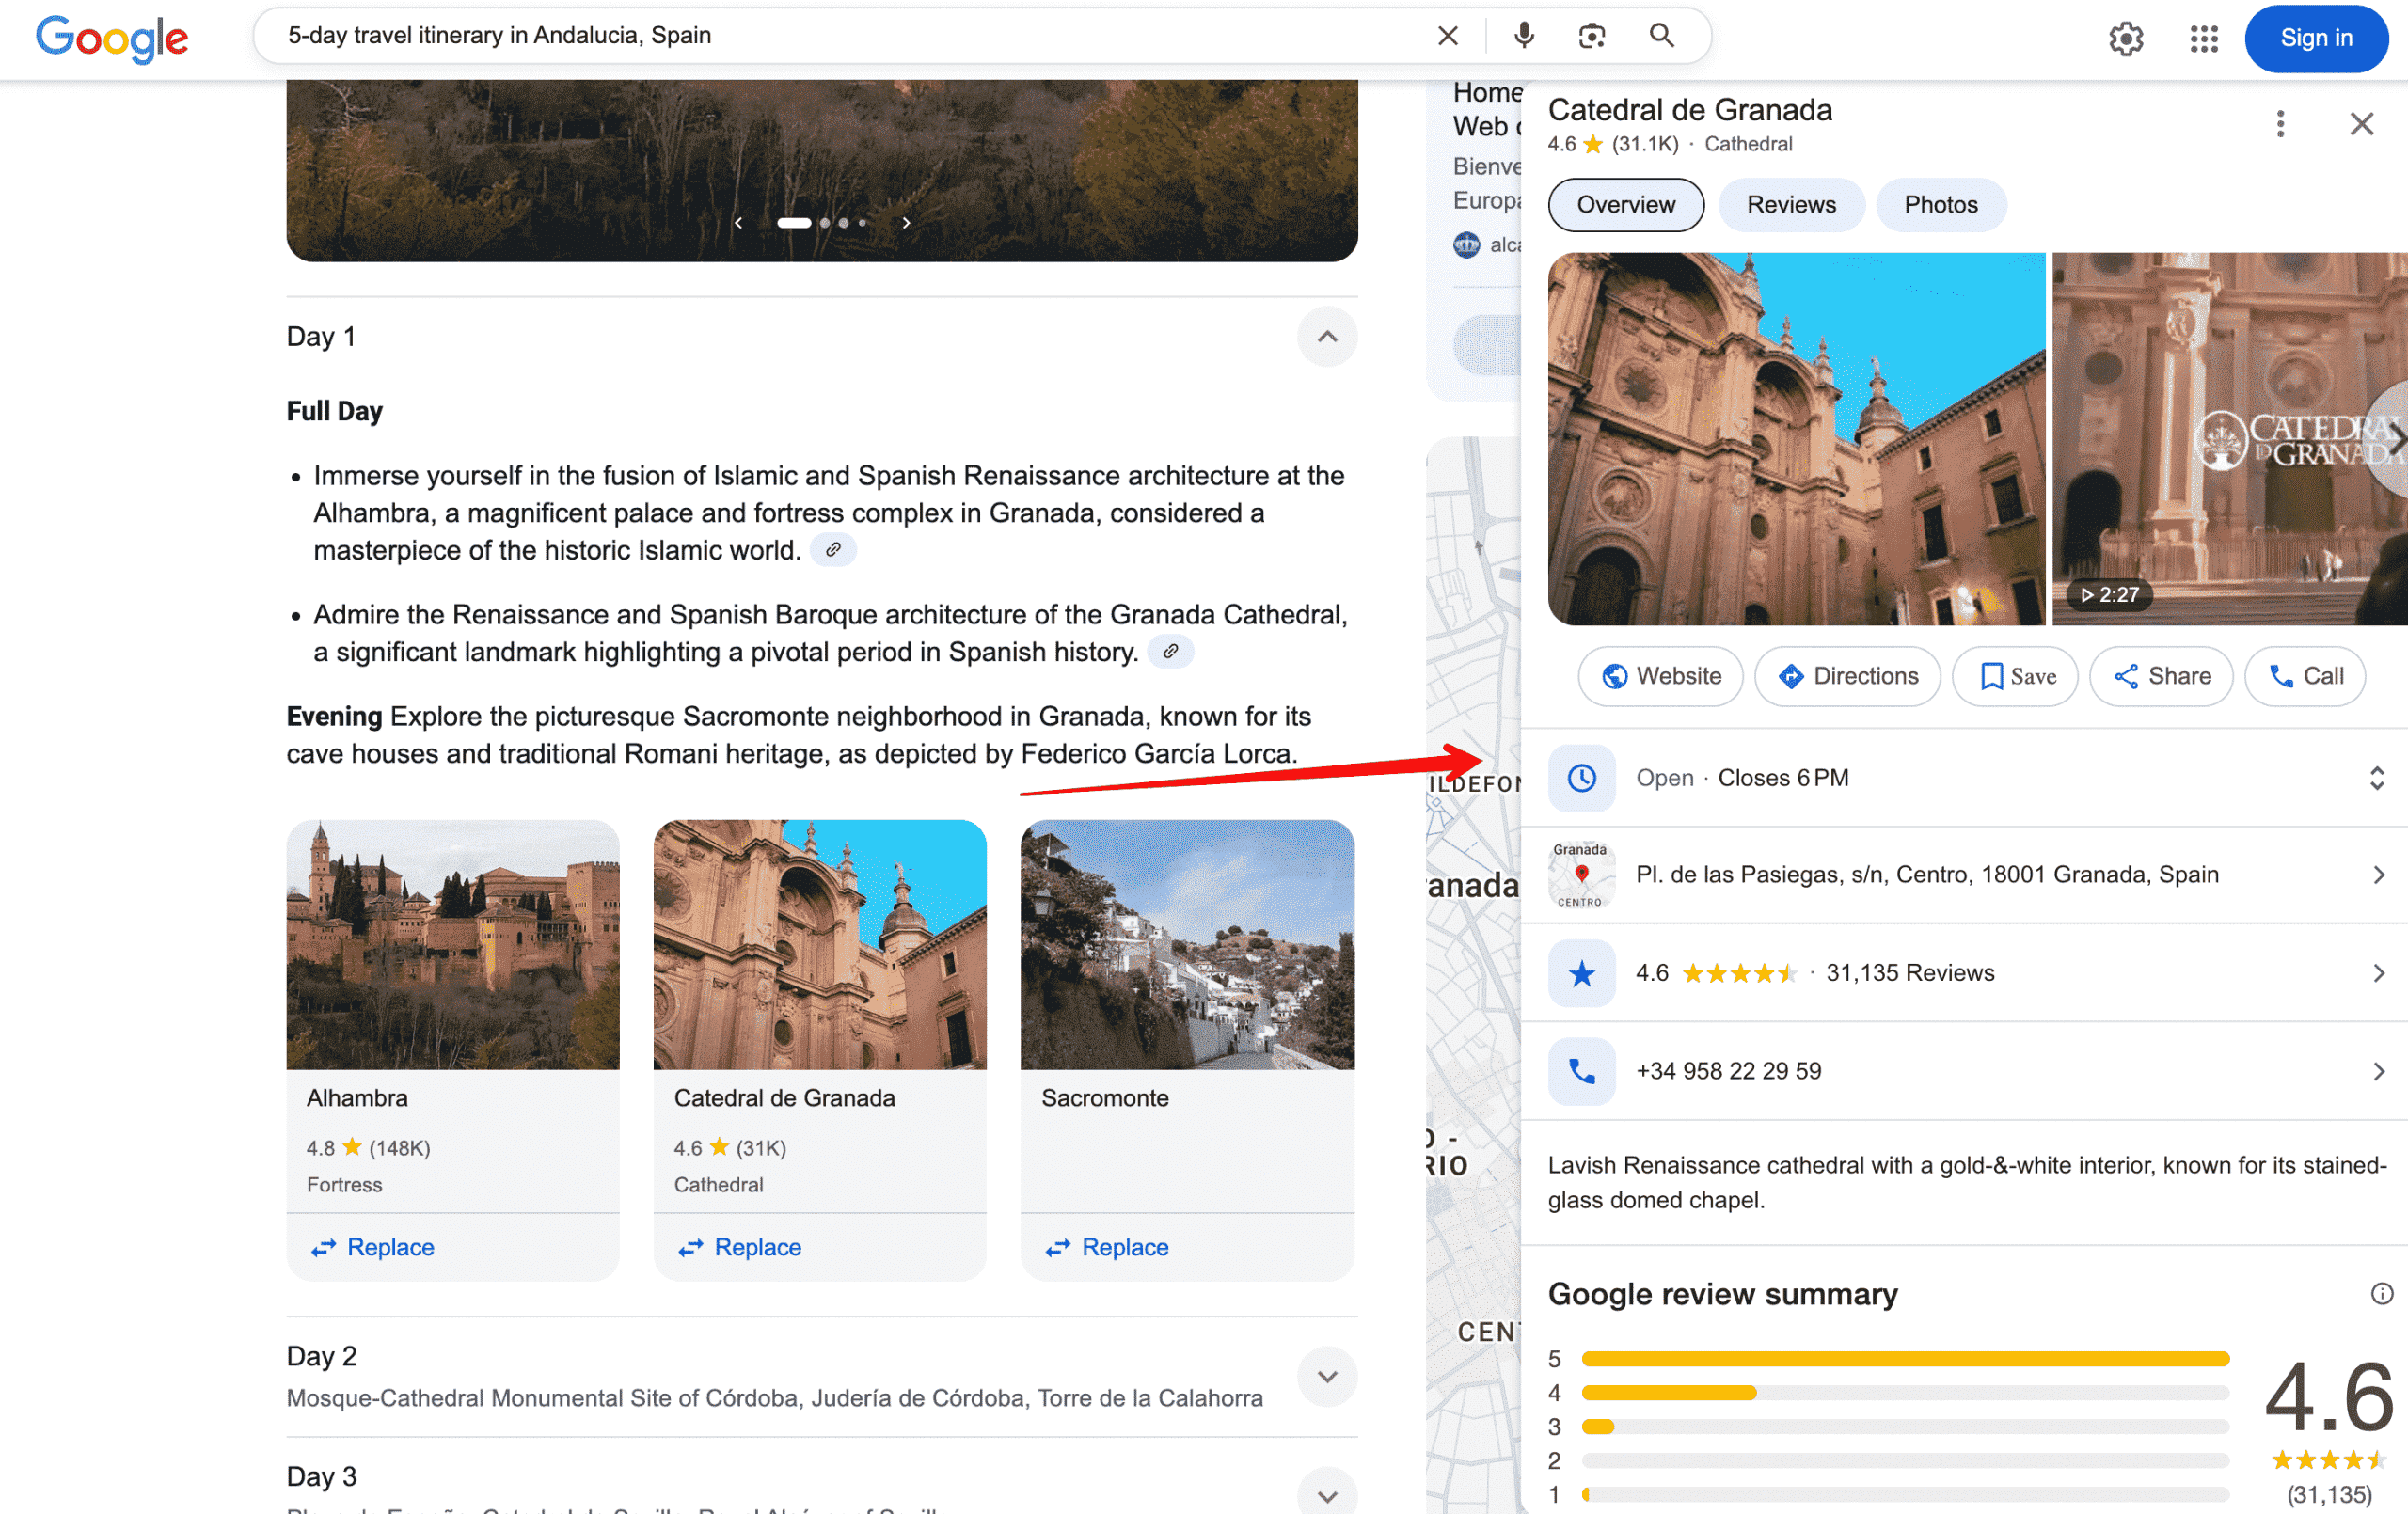Click the 2-star rating bar
2408x1514 pixels.
(x=1905, y=1461)
